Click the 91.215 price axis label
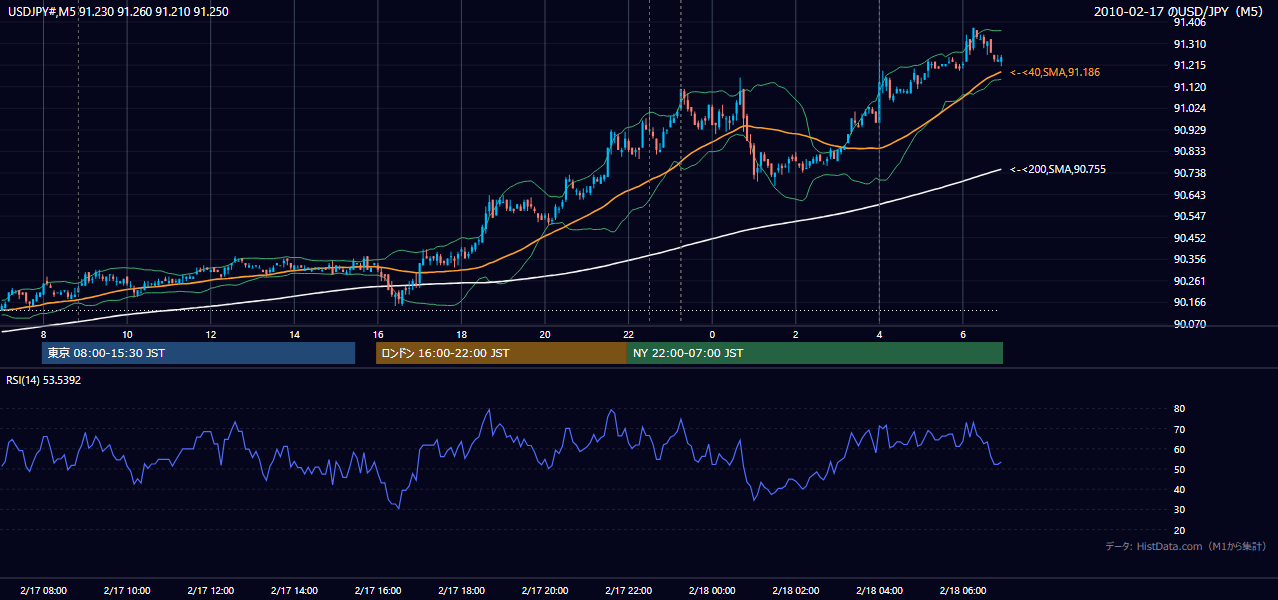The height and width of the screenshot is (600, 1278). click(x=1190, y=65)
